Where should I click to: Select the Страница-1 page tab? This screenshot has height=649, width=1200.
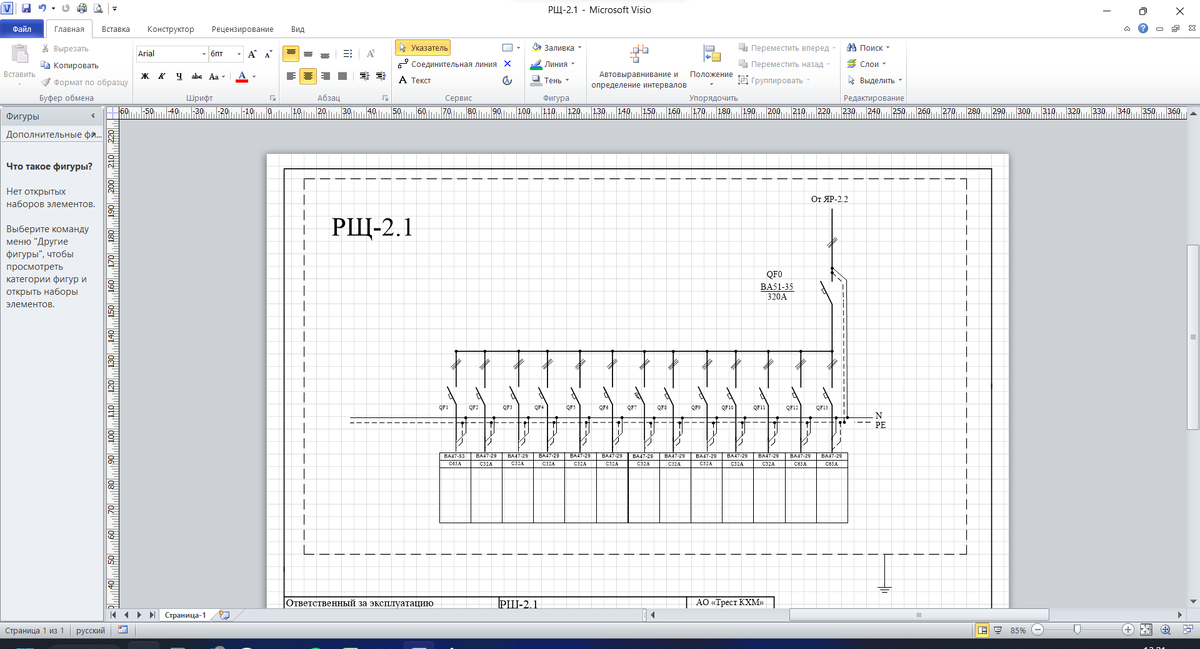[186, 615]
